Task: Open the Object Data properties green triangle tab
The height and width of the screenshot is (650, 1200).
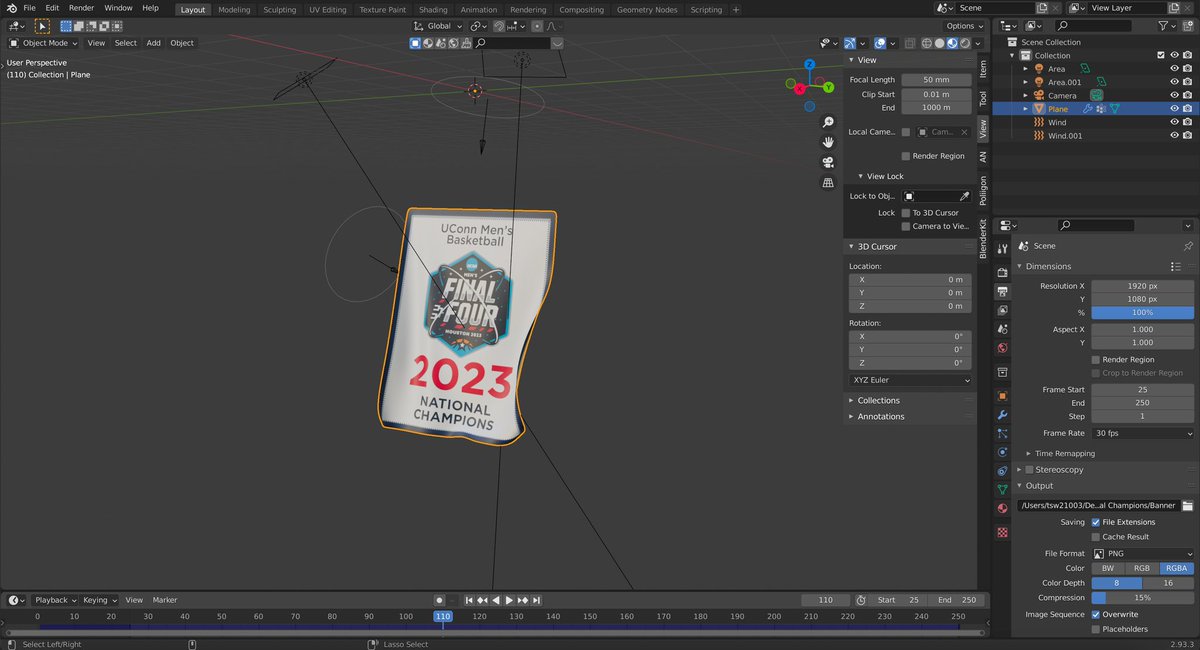Action: click(x=1002, y=490)
